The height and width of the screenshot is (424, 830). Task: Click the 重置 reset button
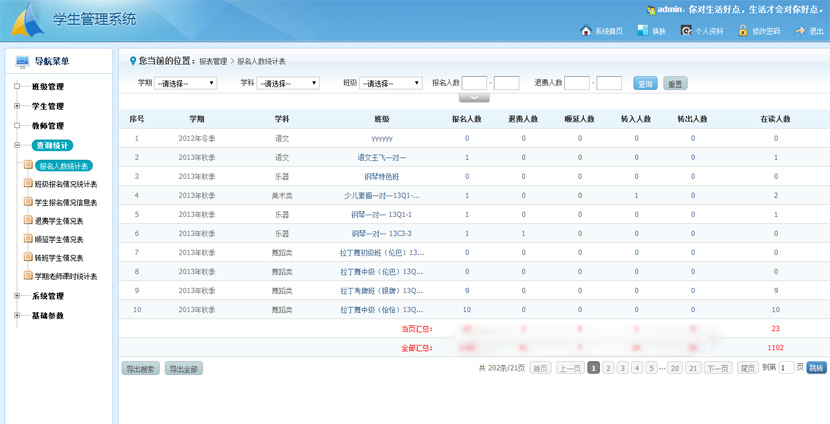675,83
